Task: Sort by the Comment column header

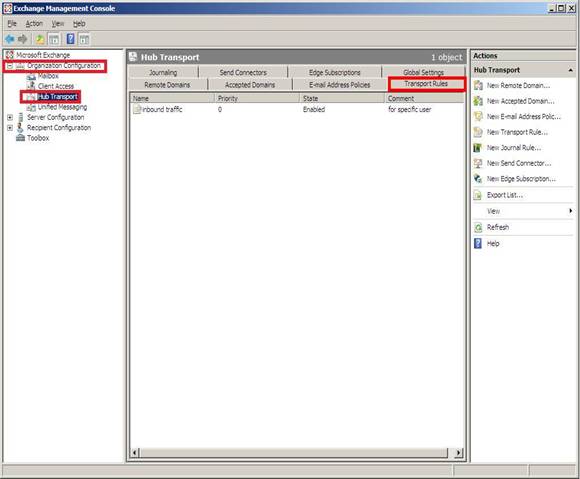Action: tap(424, 98)
